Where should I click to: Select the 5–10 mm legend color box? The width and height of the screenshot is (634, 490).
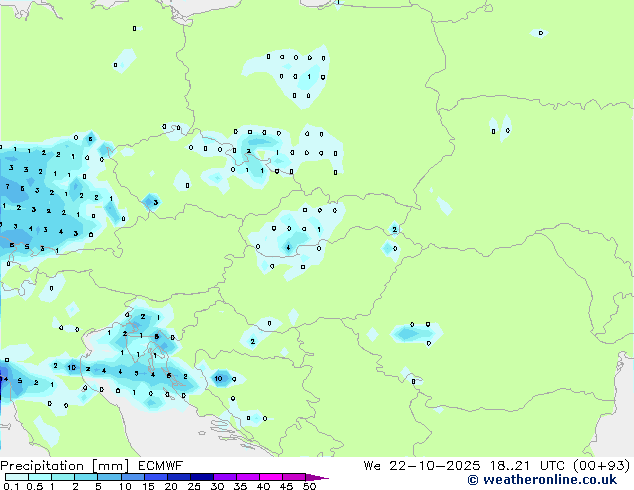point(109,477)
